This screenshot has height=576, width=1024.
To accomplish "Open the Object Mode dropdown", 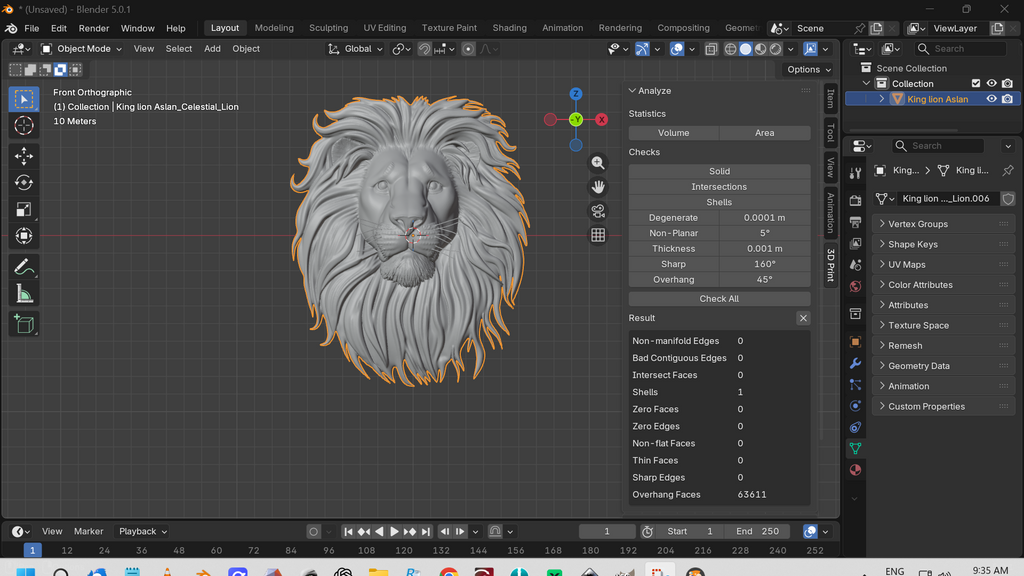I will coord(81,49).
